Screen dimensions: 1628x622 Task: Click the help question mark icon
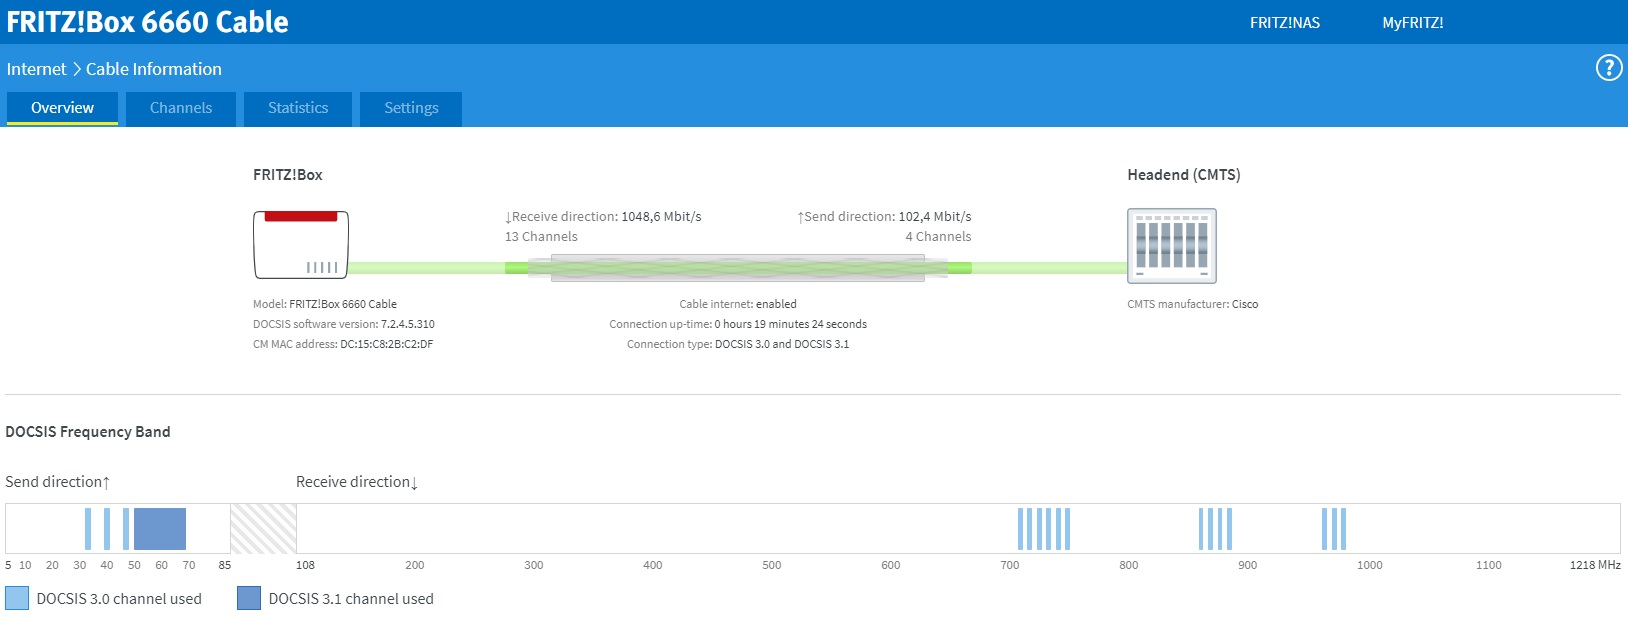1608,68
